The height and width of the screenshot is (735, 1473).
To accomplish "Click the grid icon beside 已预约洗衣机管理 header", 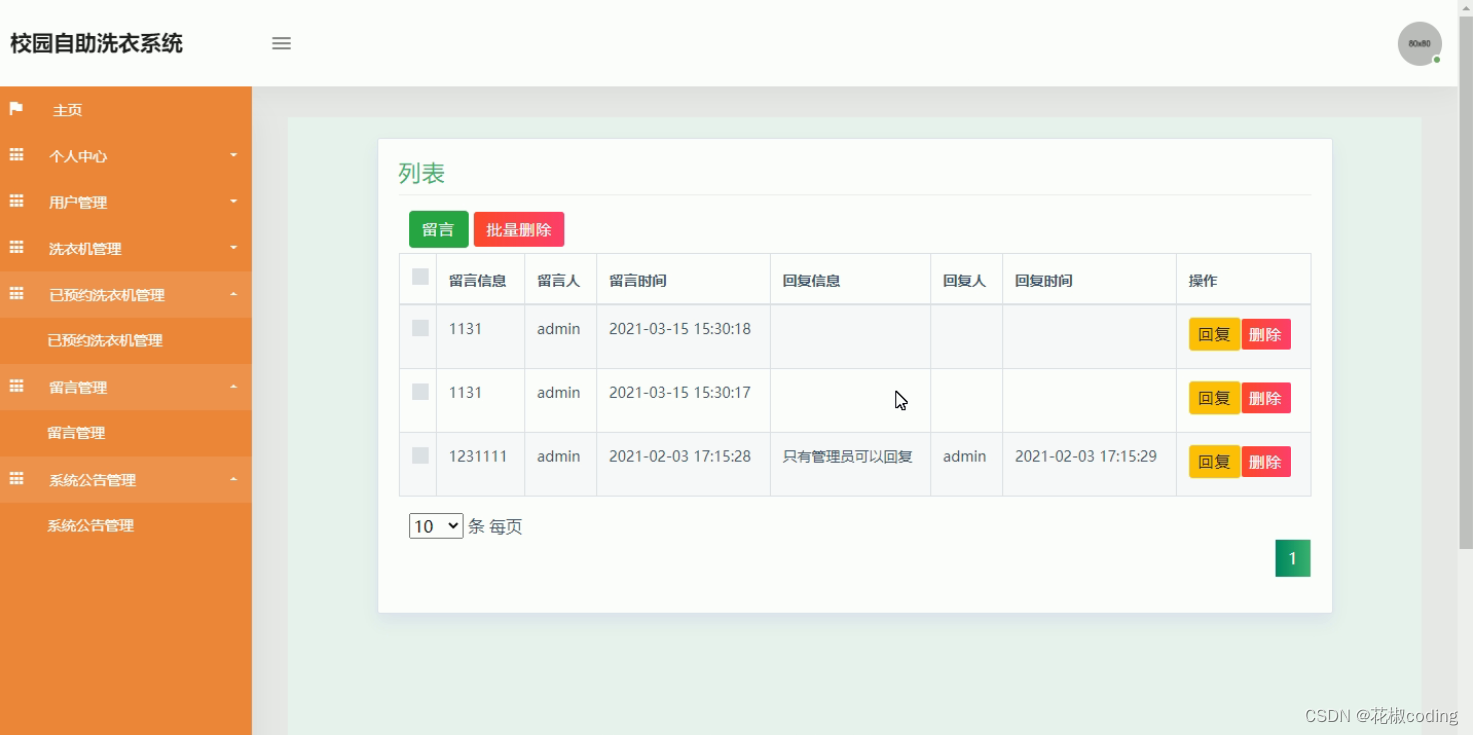I will click(x=16, y=294).
